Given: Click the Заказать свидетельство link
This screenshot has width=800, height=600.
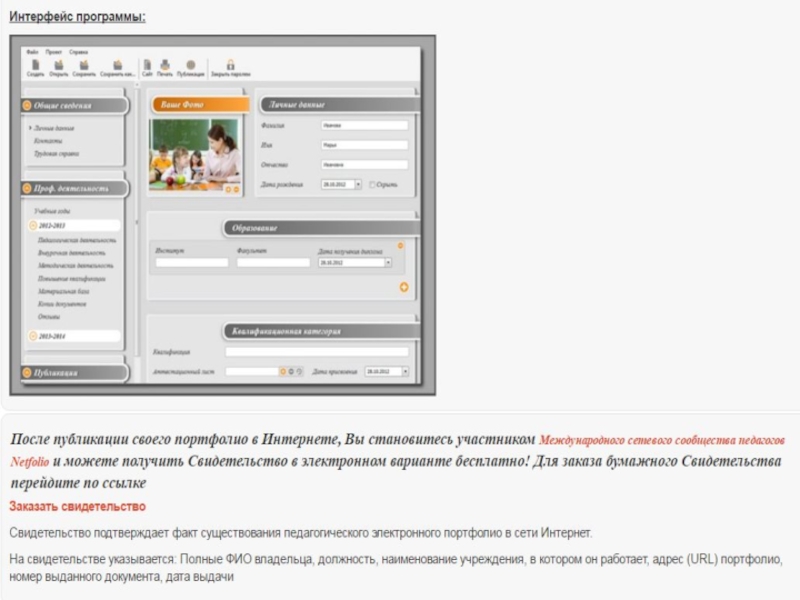Looking at the screenshot, I should coord(77,507).
